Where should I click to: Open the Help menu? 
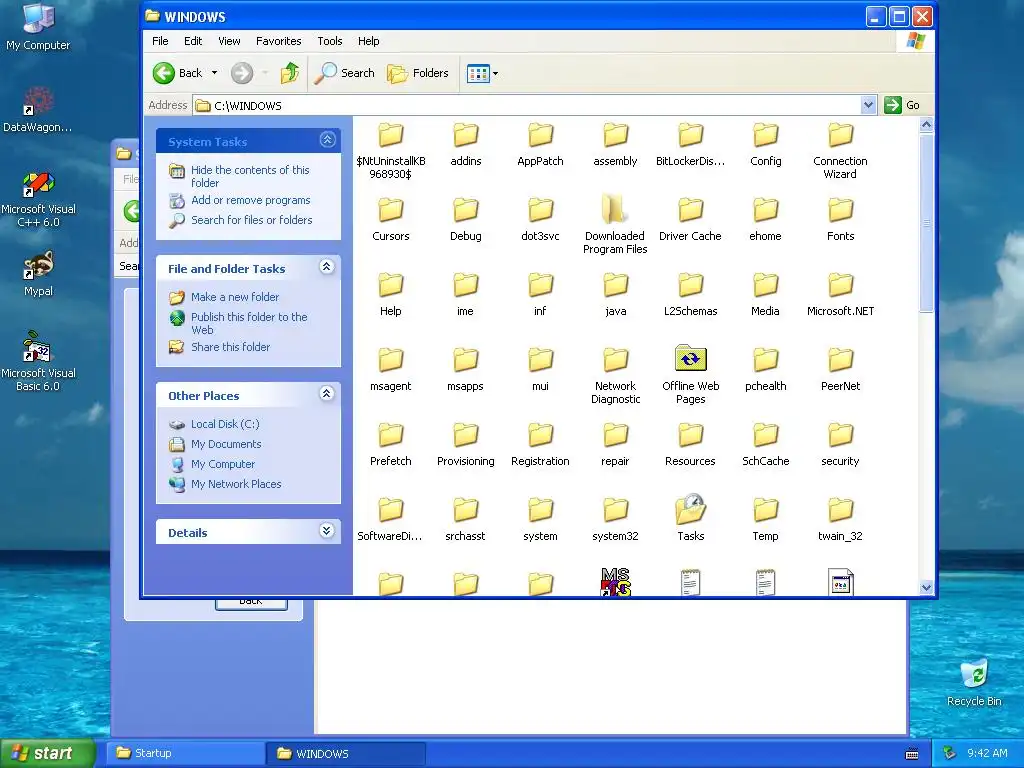[x=368, y=41]
